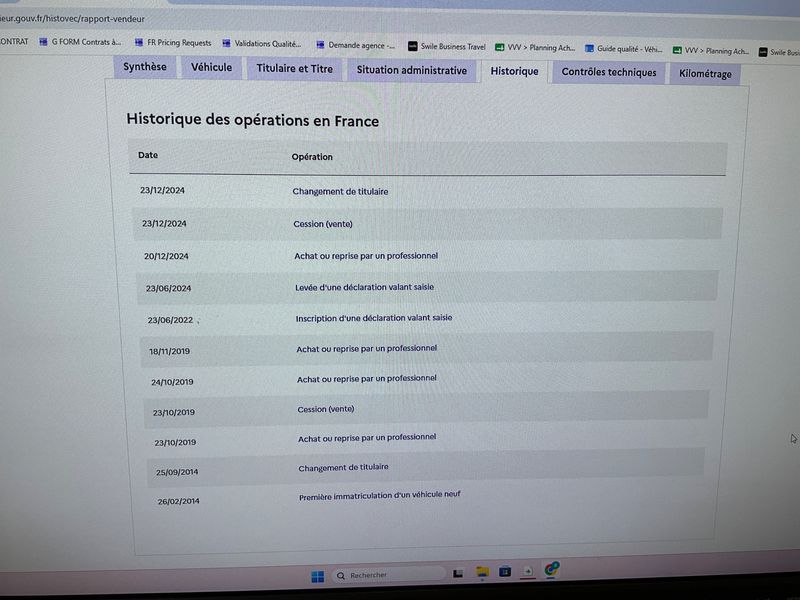The image size is (800, 600).
Task: Select the Contrôles techniques tab
Action: click(609, 72)
